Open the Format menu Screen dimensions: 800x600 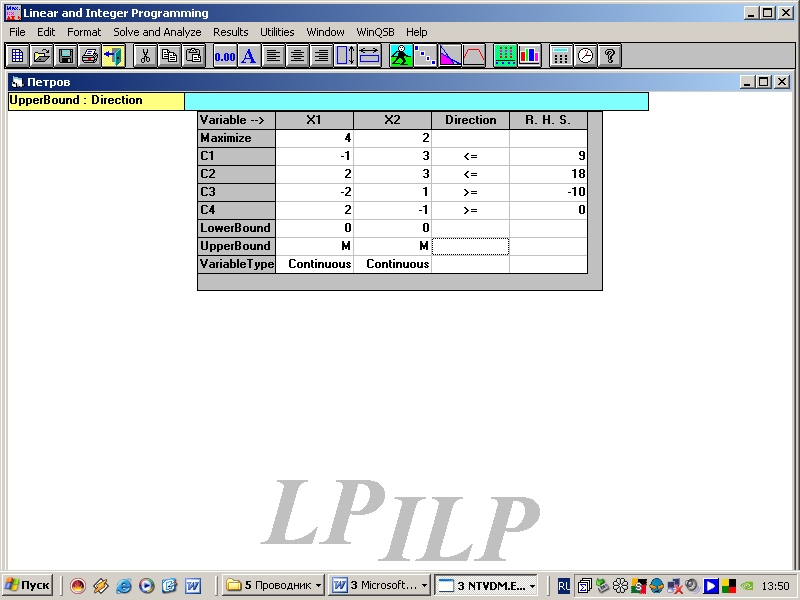[84, 32]
